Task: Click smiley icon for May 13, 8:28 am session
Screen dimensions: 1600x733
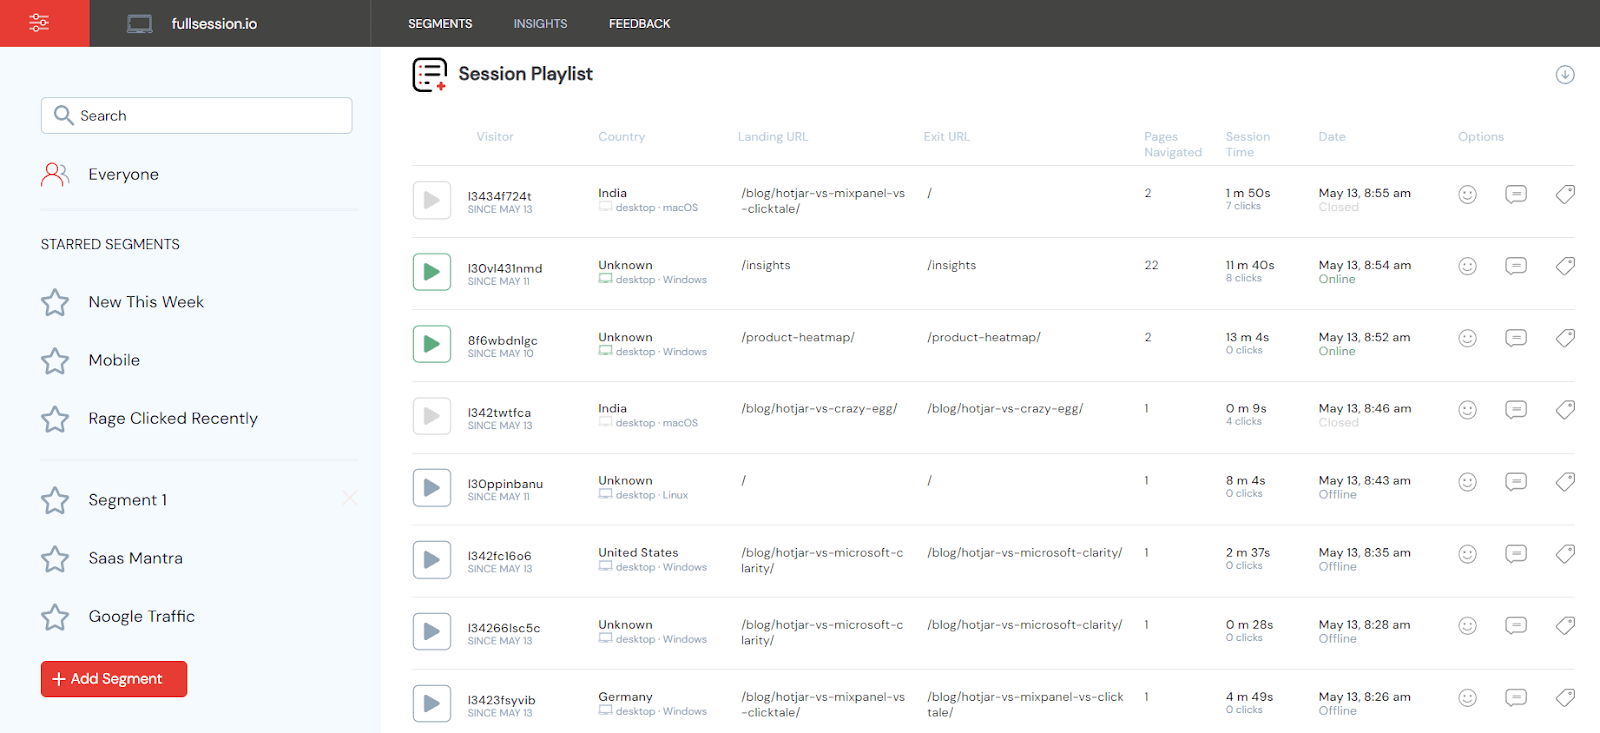Action: pos(1467,626)
